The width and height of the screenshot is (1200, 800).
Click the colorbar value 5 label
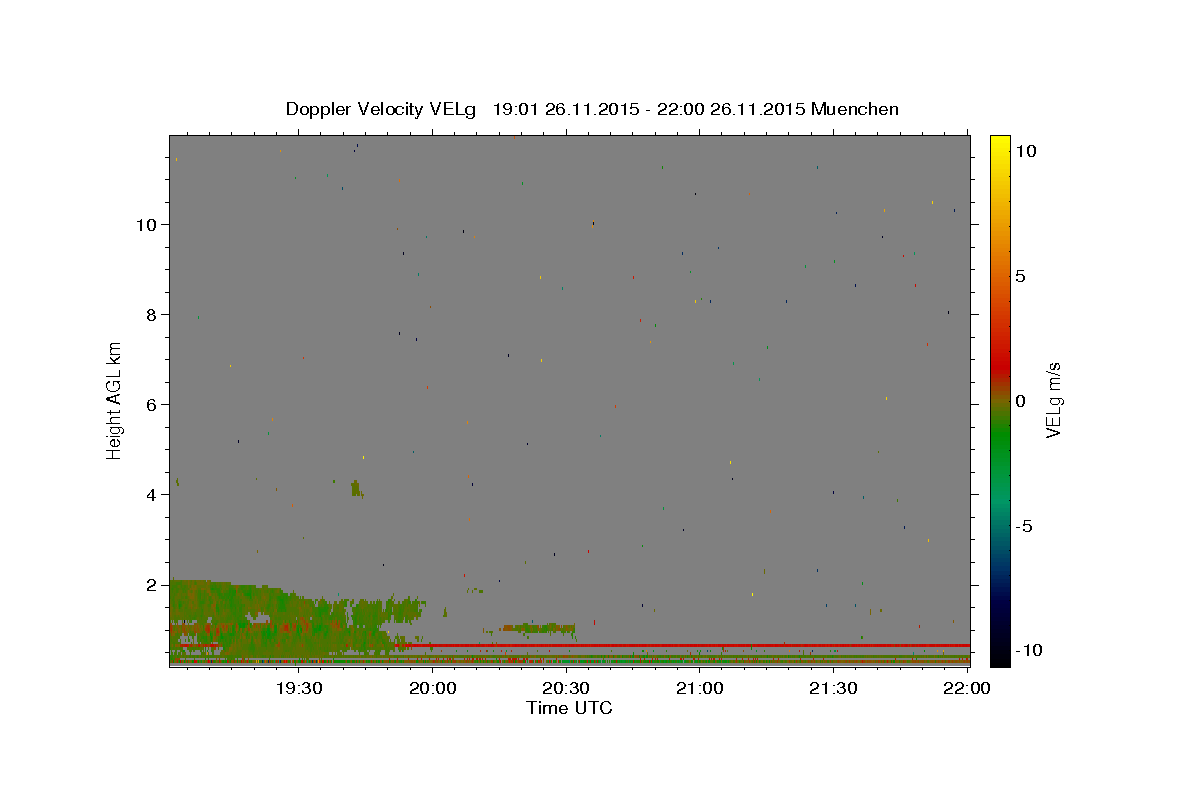click(x=1020, y=276)
